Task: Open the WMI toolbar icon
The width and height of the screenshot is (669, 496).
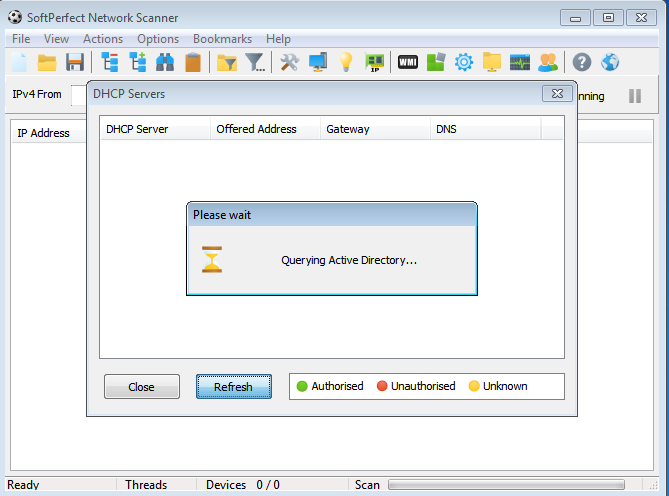Action: [x=408, y=63]
